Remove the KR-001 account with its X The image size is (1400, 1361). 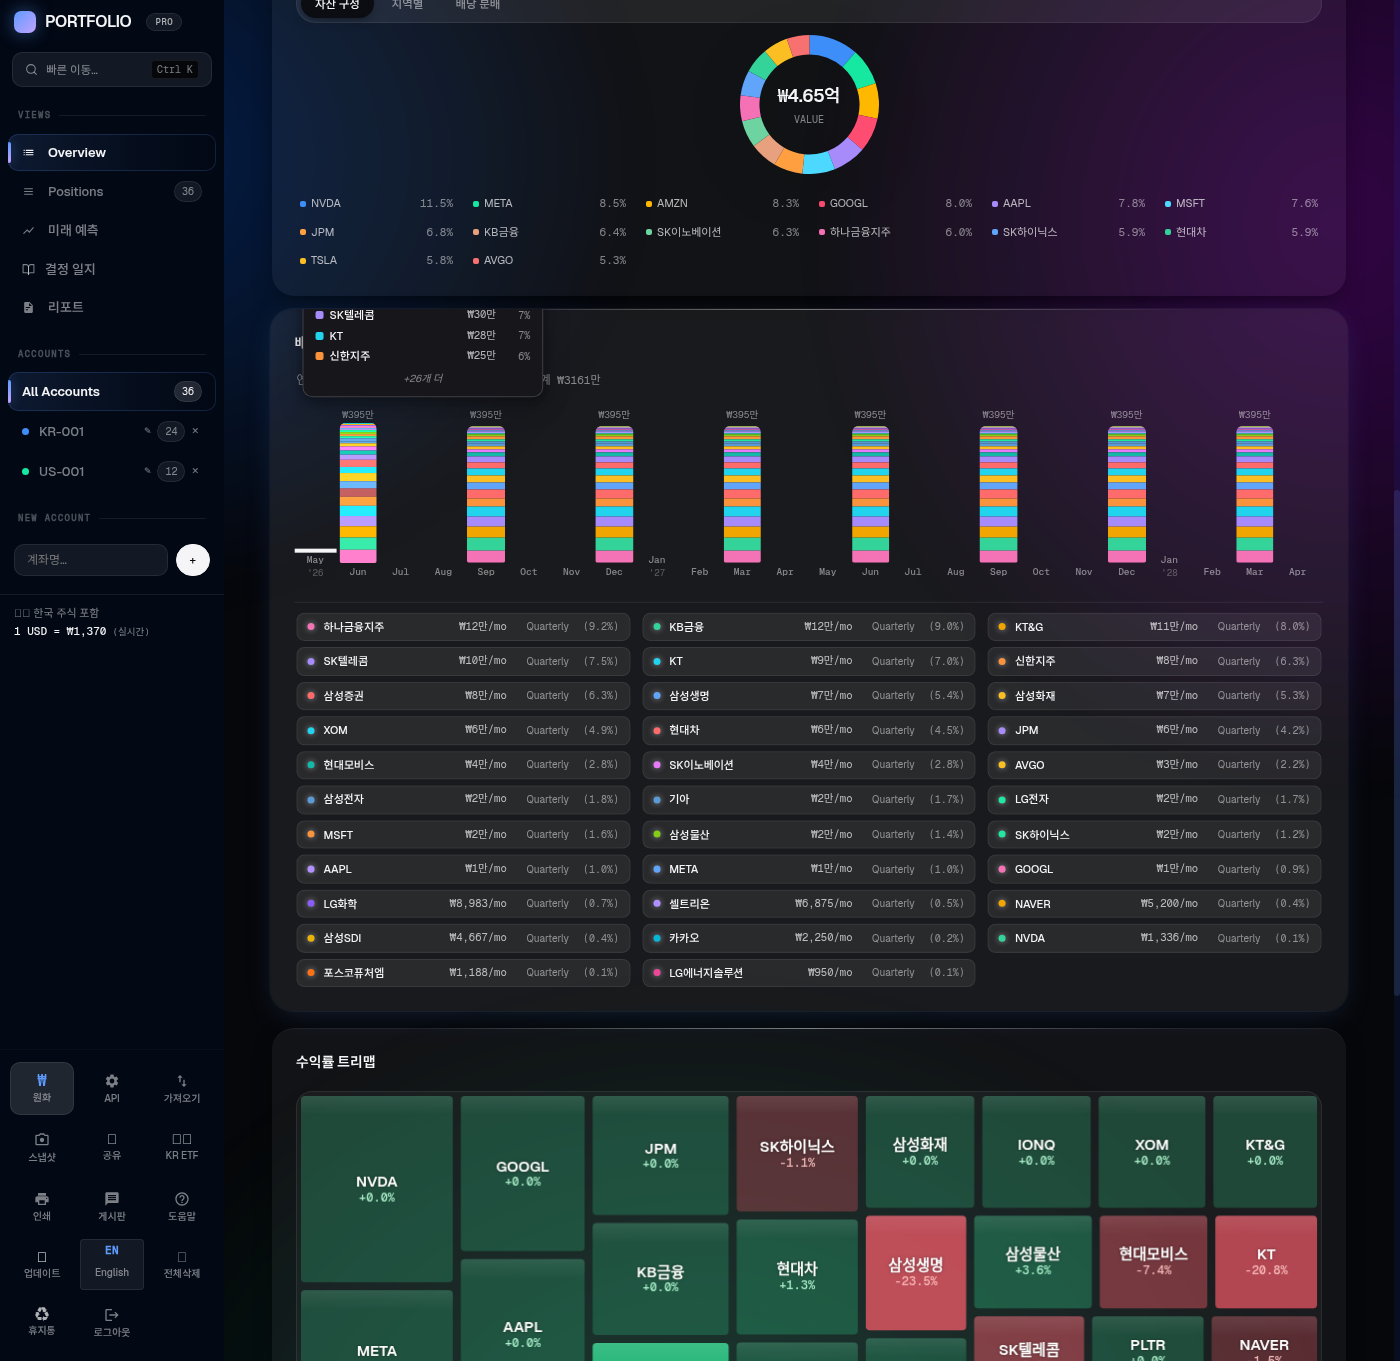[x=195, y=431]
